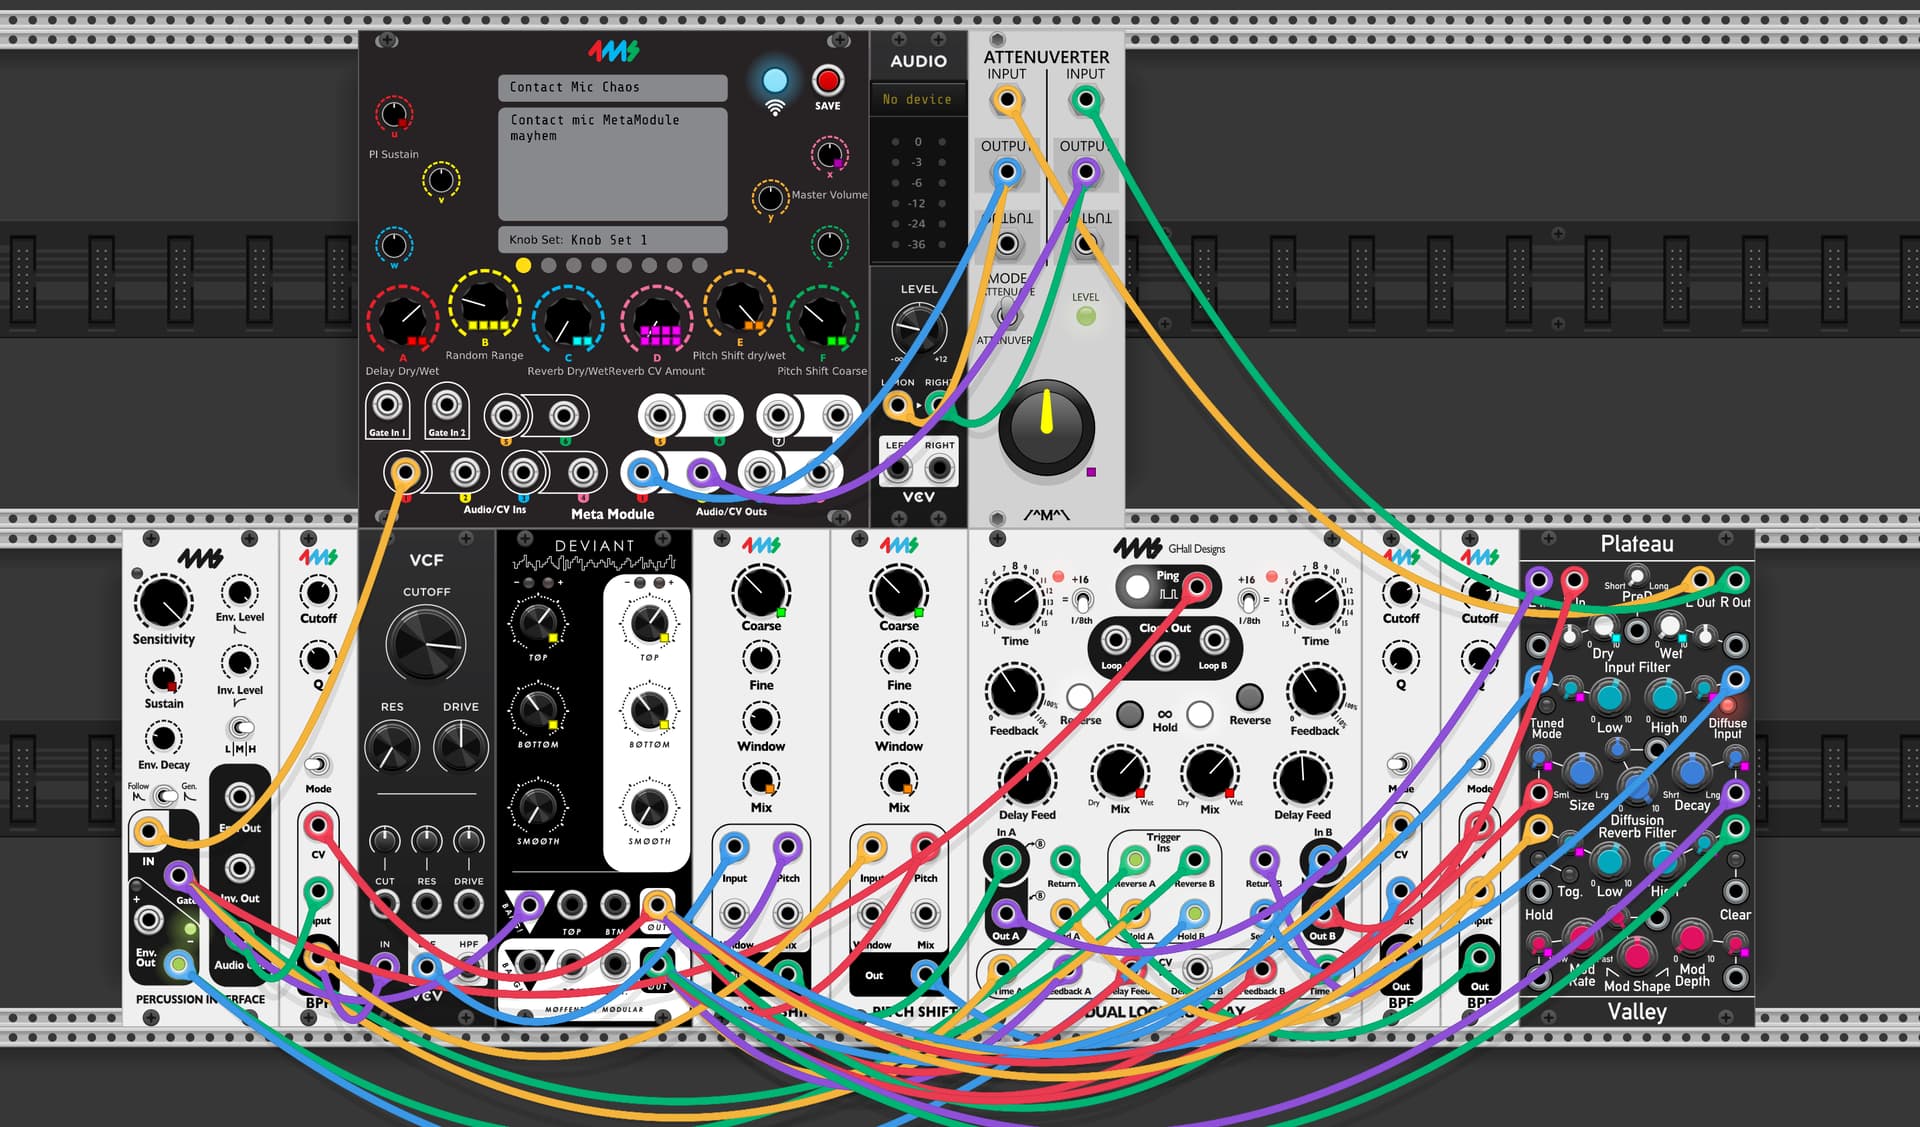Select the second knob set dot
Screen dimensions: 1920x1127
point(548,265)
